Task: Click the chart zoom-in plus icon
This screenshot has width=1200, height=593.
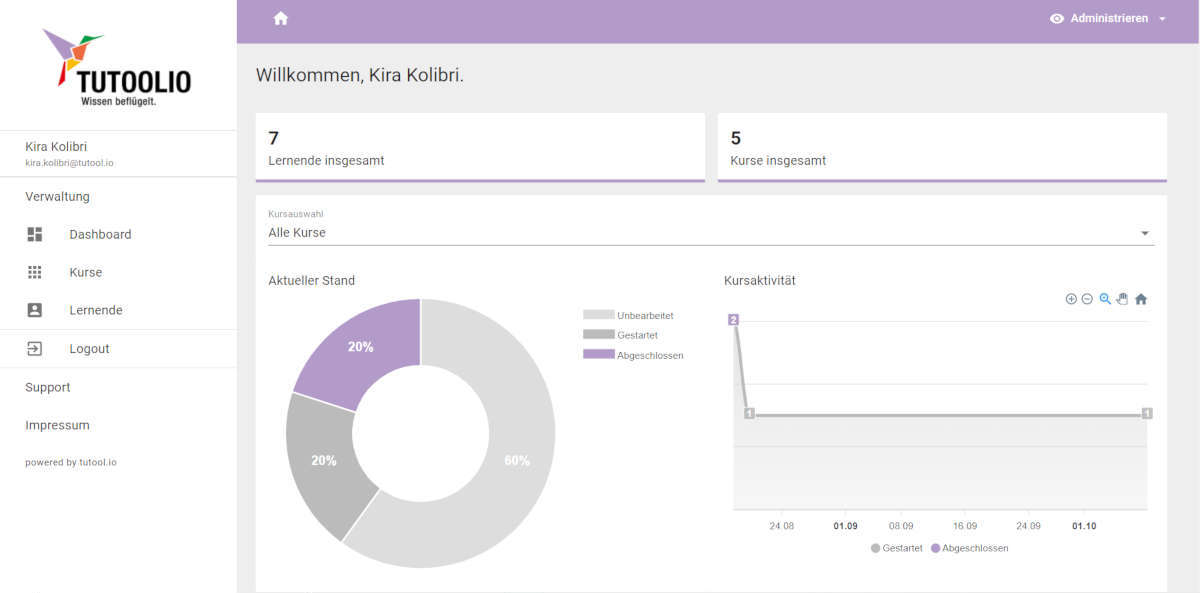Action: [1071, 299]
